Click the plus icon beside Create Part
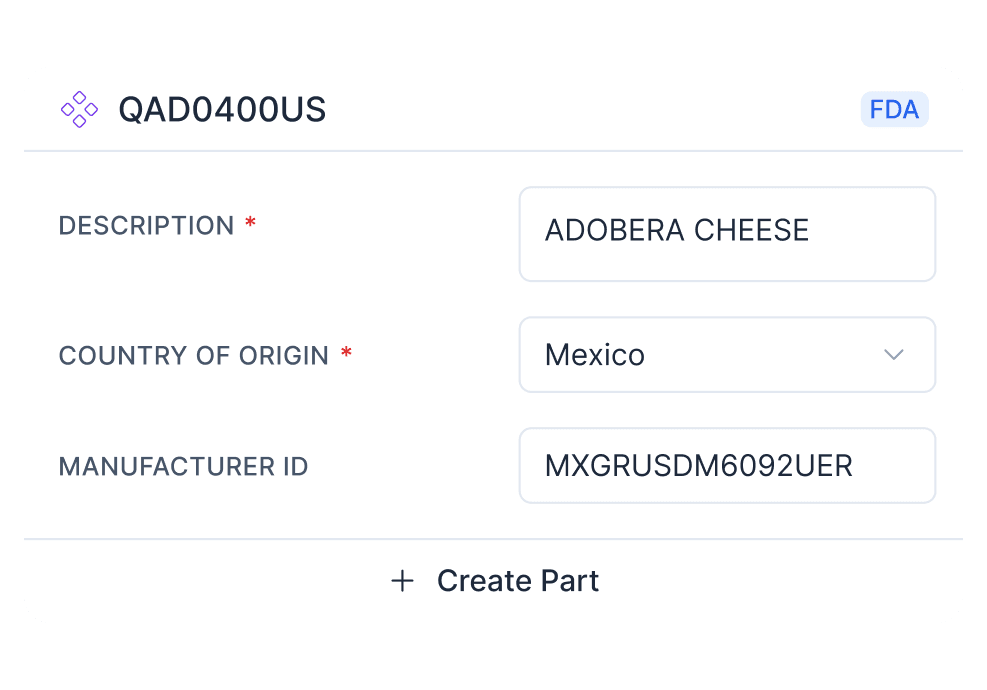Image resolution: width=987 pixels, height=690 pixels. click(x=403, y=580)
